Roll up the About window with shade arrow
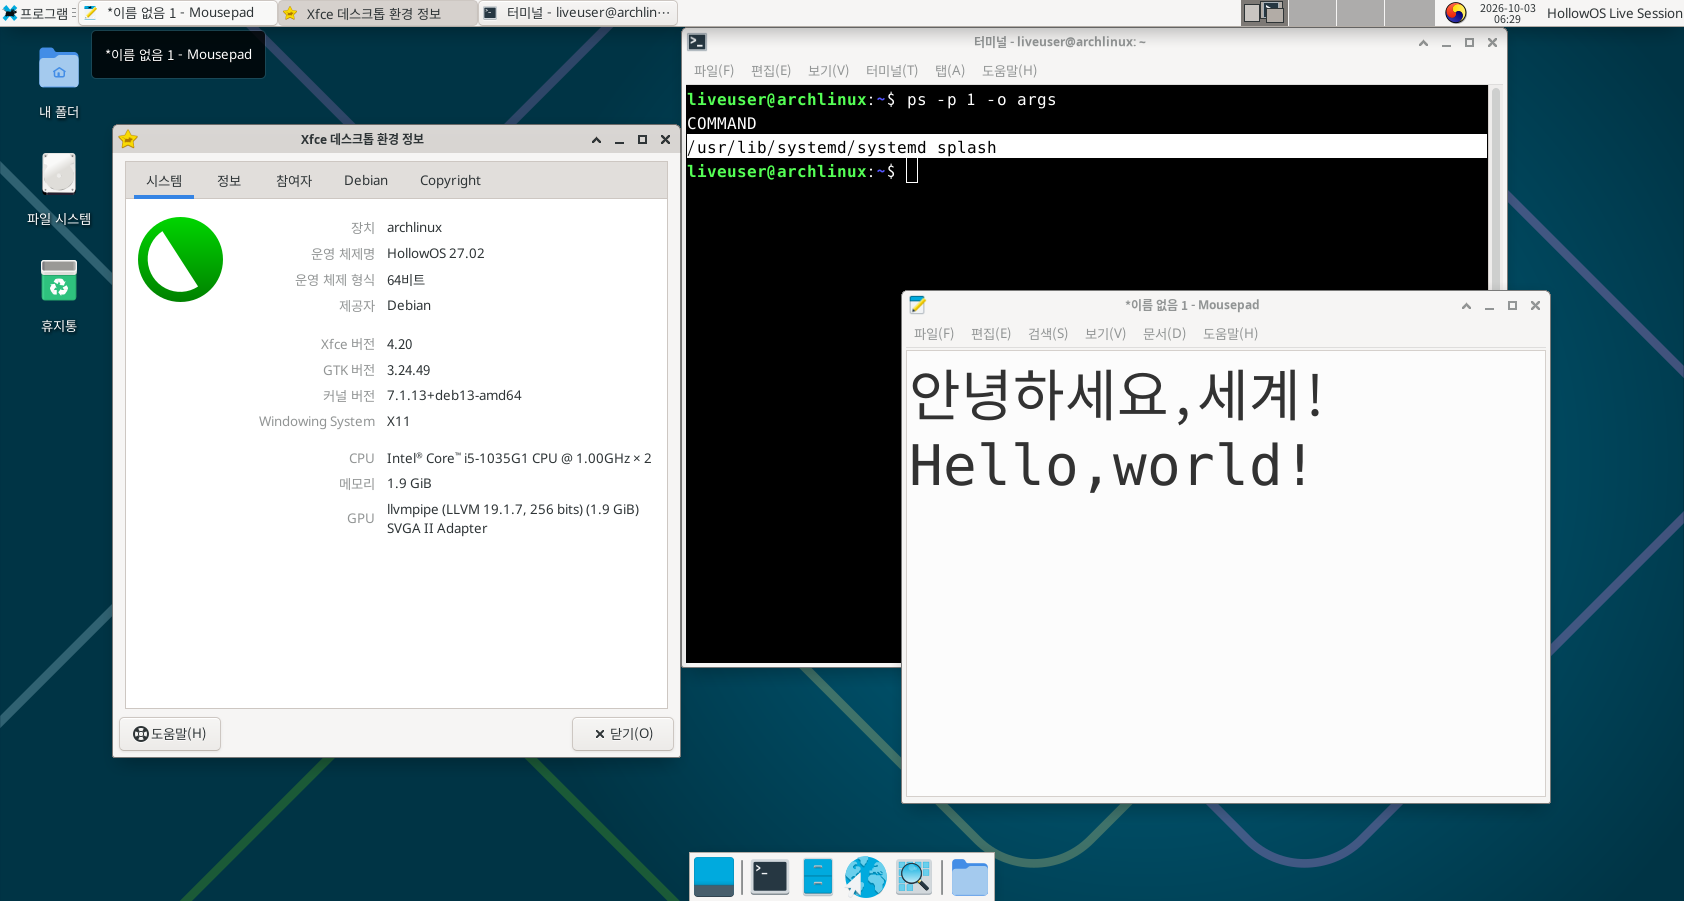 [596, 140]
